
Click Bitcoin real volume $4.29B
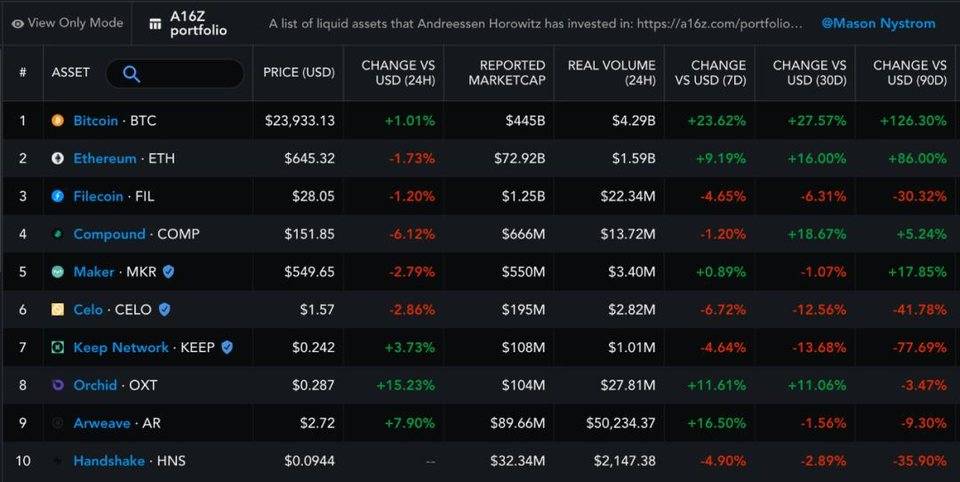634,121
